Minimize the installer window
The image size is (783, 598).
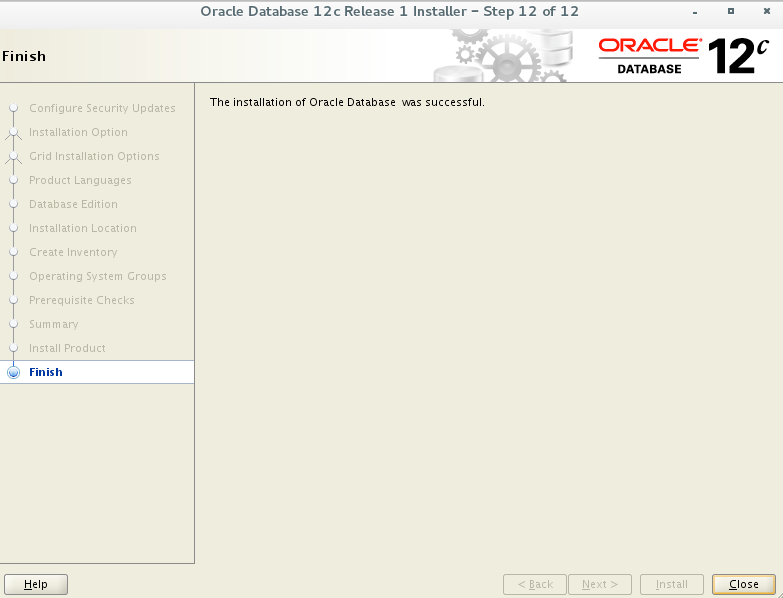coord(695,12)
